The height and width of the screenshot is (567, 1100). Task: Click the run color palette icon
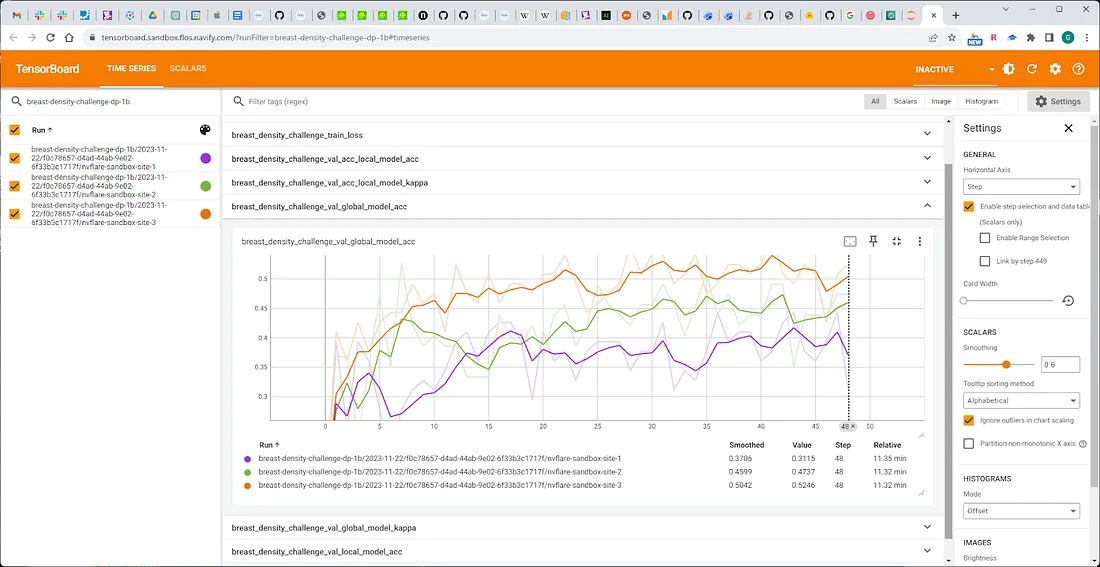pos(205,130)
